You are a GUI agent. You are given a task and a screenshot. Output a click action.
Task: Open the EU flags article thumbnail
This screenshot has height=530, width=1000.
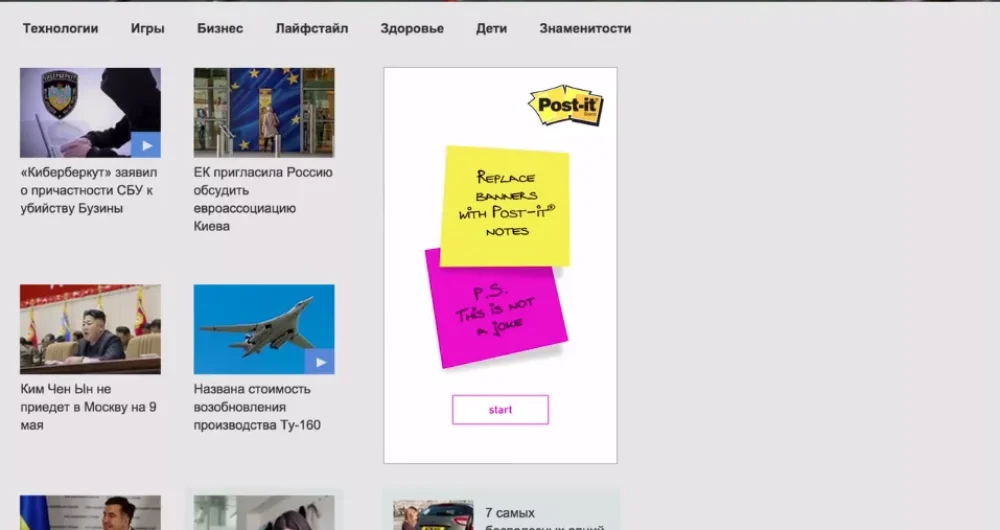264,113
